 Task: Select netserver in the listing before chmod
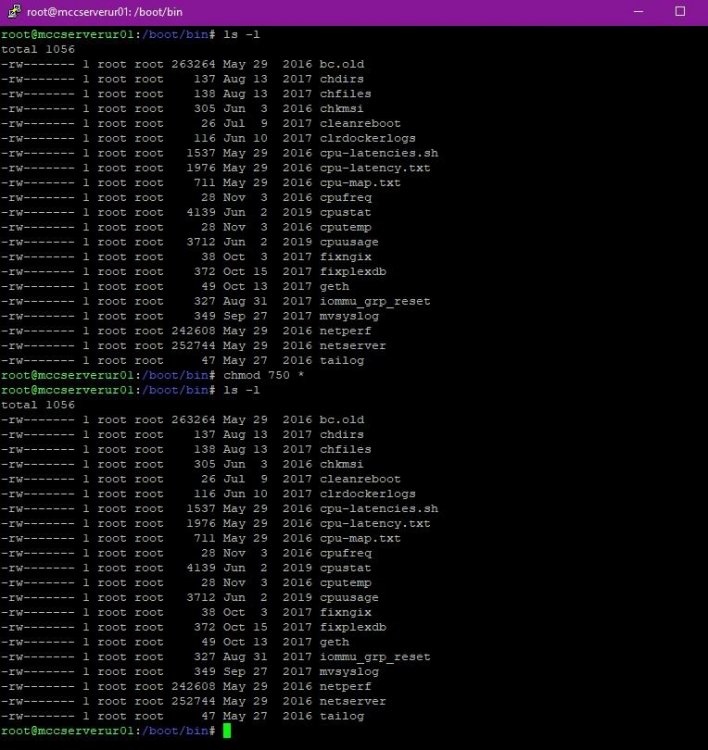[353, 346]
